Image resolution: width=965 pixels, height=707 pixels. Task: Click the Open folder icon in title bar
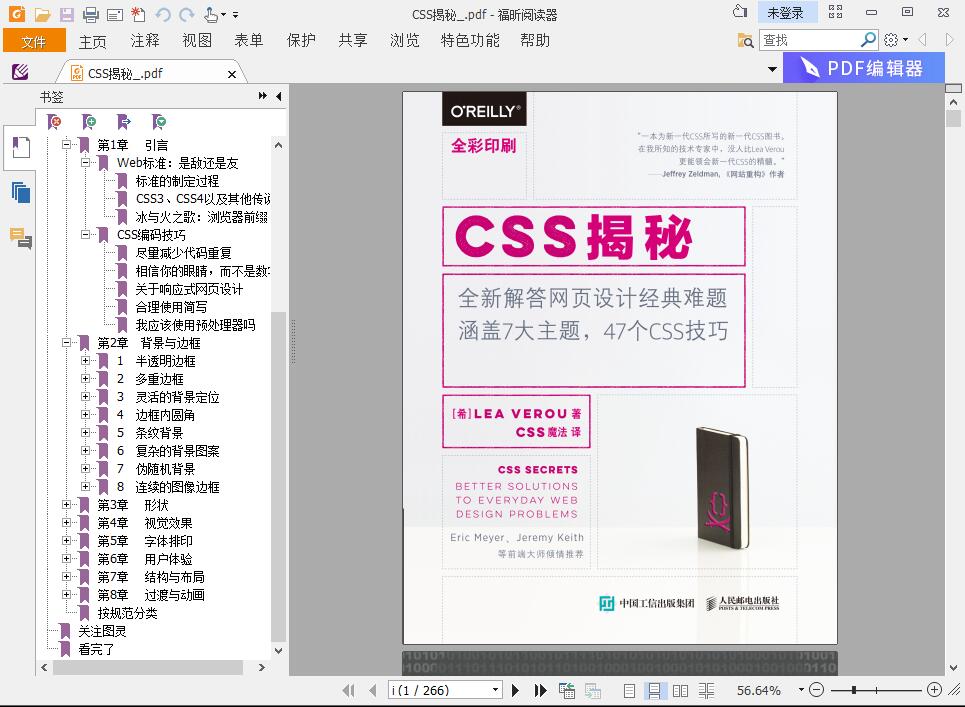[42, 14]
